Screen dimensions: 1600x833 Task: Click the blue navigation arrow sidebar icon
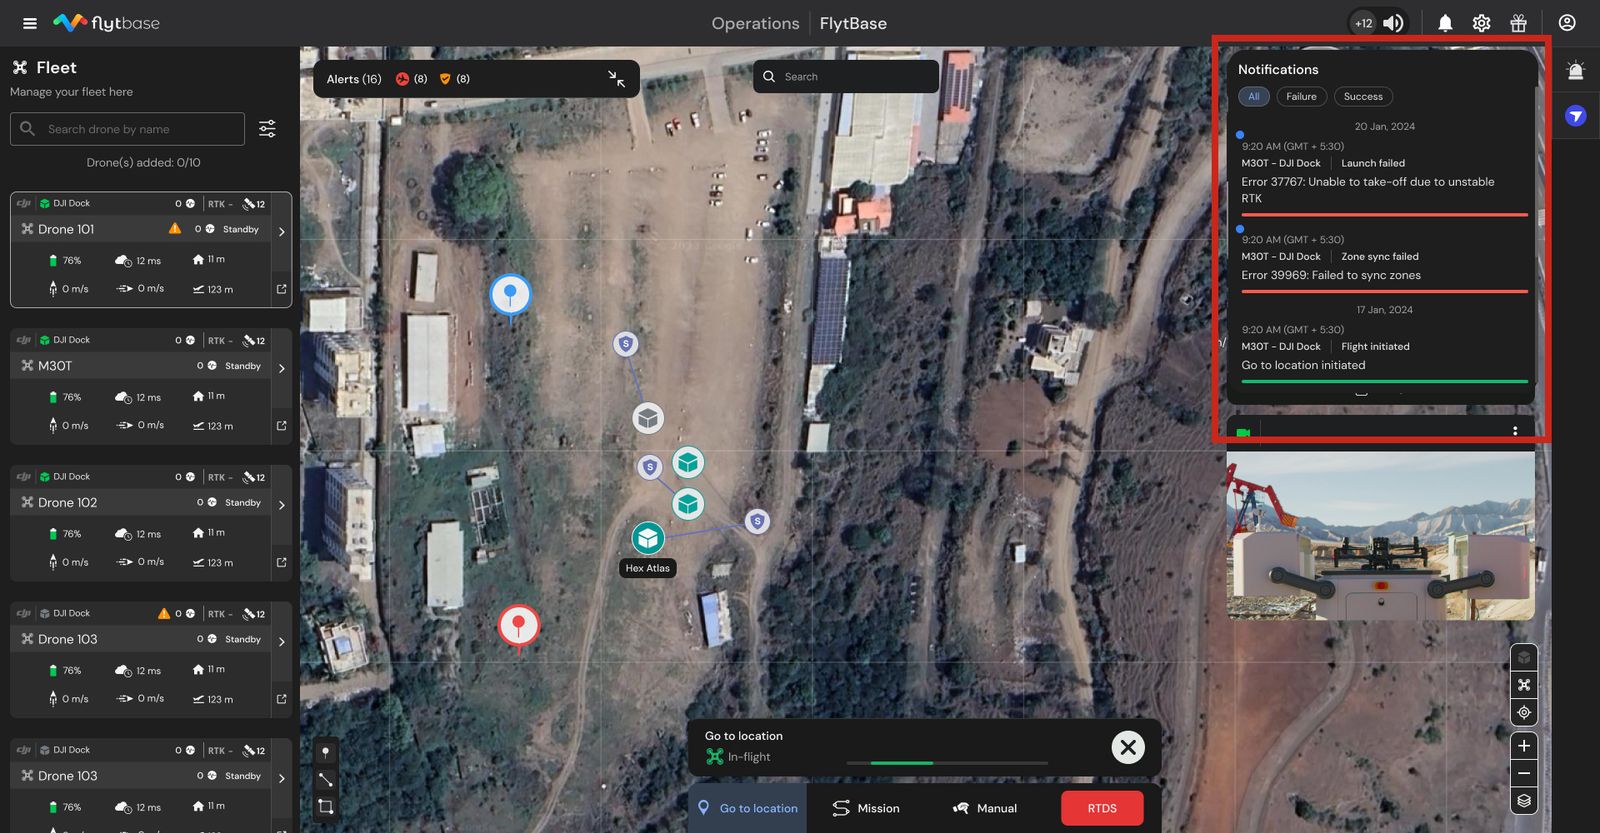tap(1576, 116)
